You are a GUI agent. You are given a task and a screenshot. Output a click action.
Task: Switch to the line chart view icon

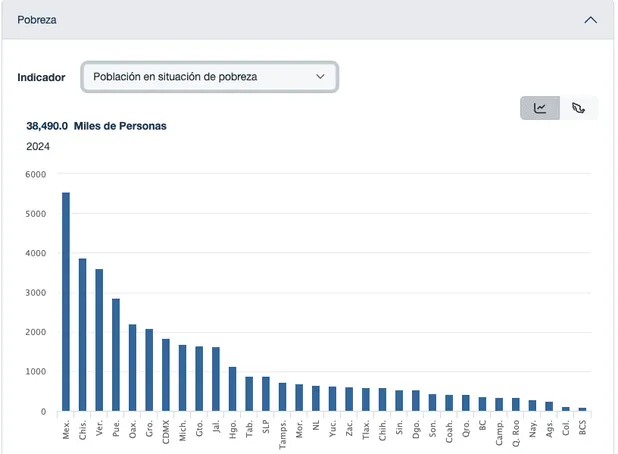(540, 108)
